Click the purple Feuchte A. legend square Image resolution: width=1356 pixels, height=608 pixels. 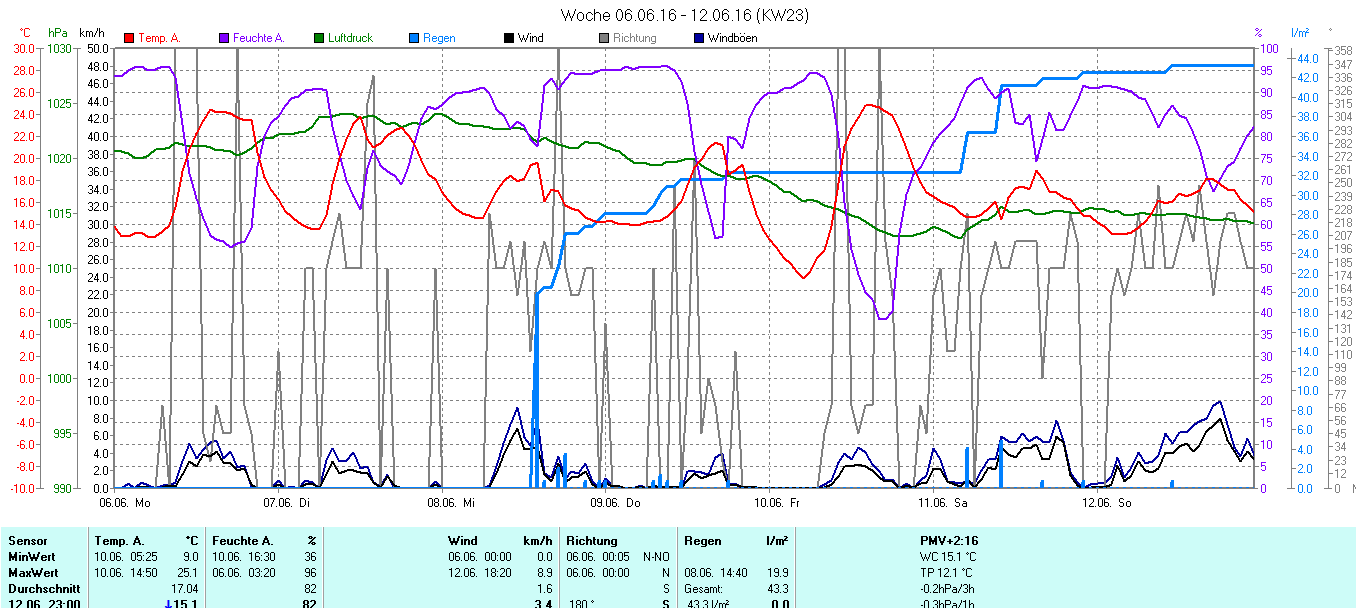224,38
